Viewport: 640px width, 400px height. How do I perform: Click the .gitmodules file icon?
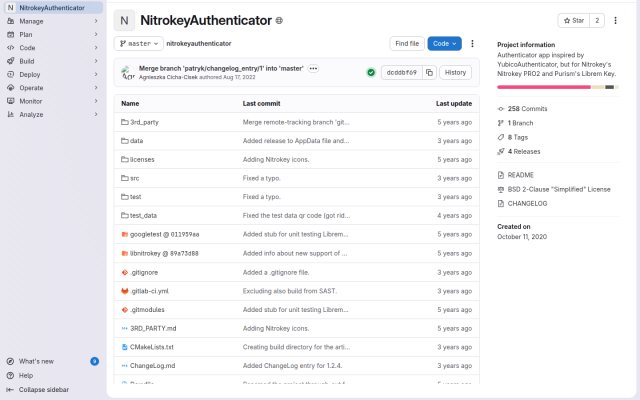124,310
